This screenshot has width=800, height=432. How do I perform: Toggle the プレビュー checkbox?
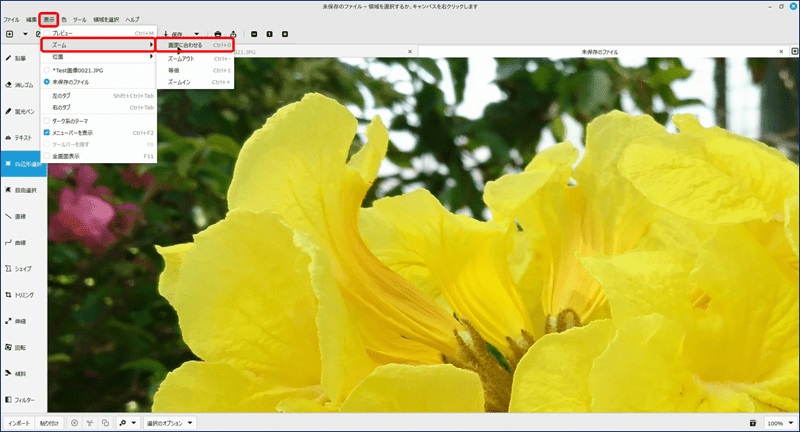(x=47, y=33)
